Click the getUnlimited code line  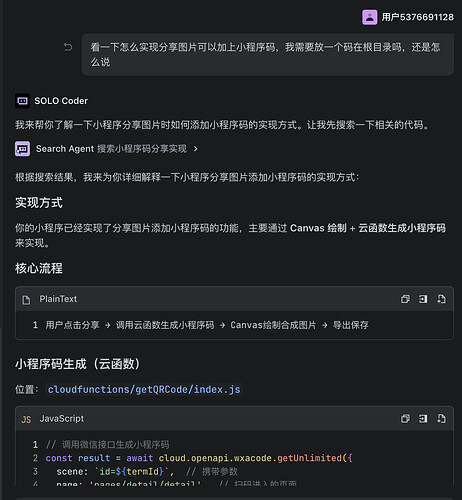tap(199, 458)
